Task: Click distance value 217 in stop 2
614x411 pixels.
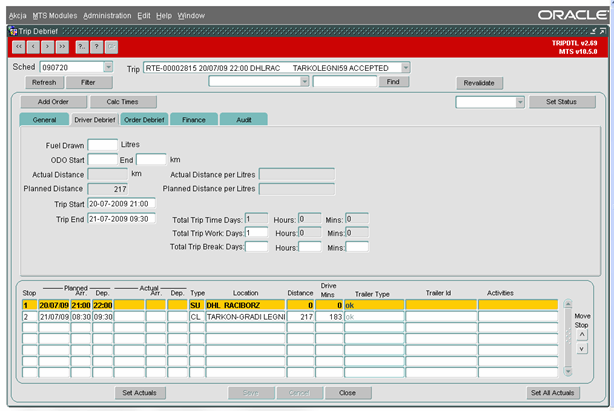Action: pos(300,317)
